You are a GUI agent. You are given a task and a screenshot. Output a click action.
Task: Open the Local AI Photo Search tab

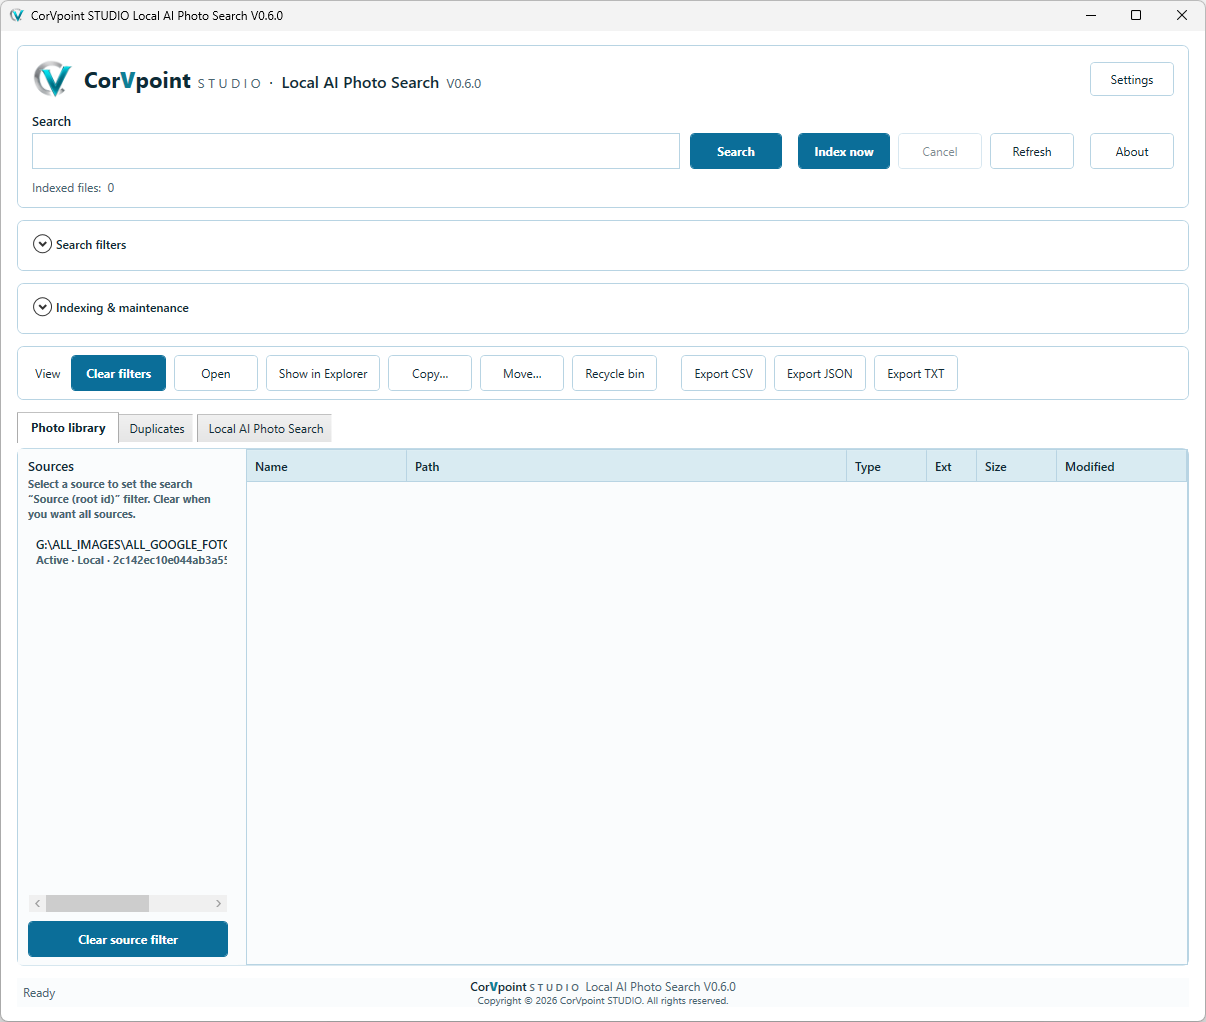[265, 428]
